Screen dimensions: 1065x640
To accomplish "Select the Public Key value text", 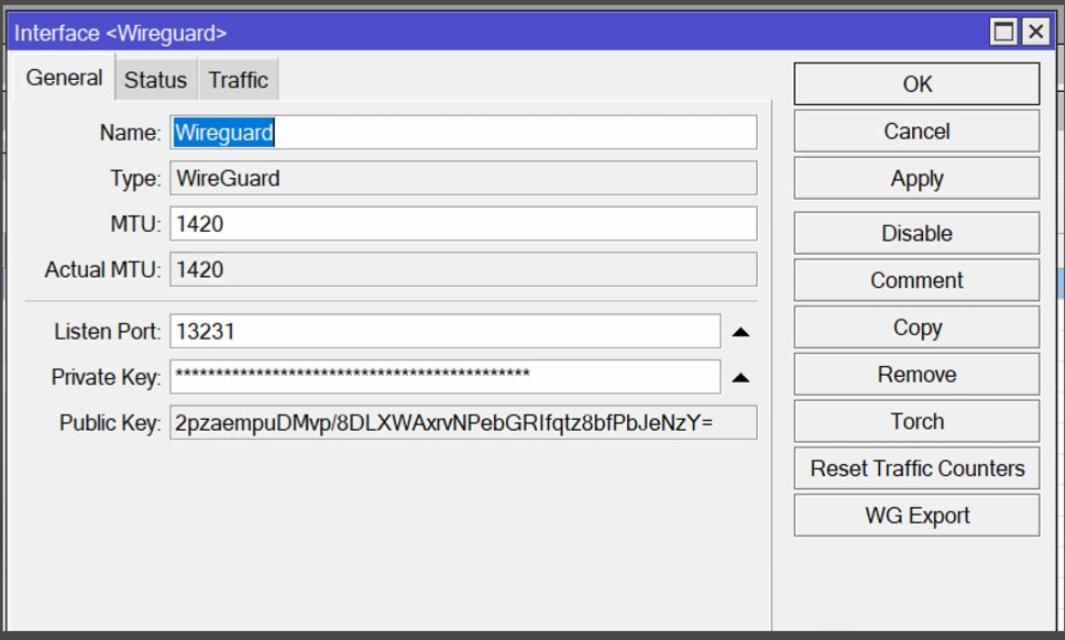I will 444,423.
